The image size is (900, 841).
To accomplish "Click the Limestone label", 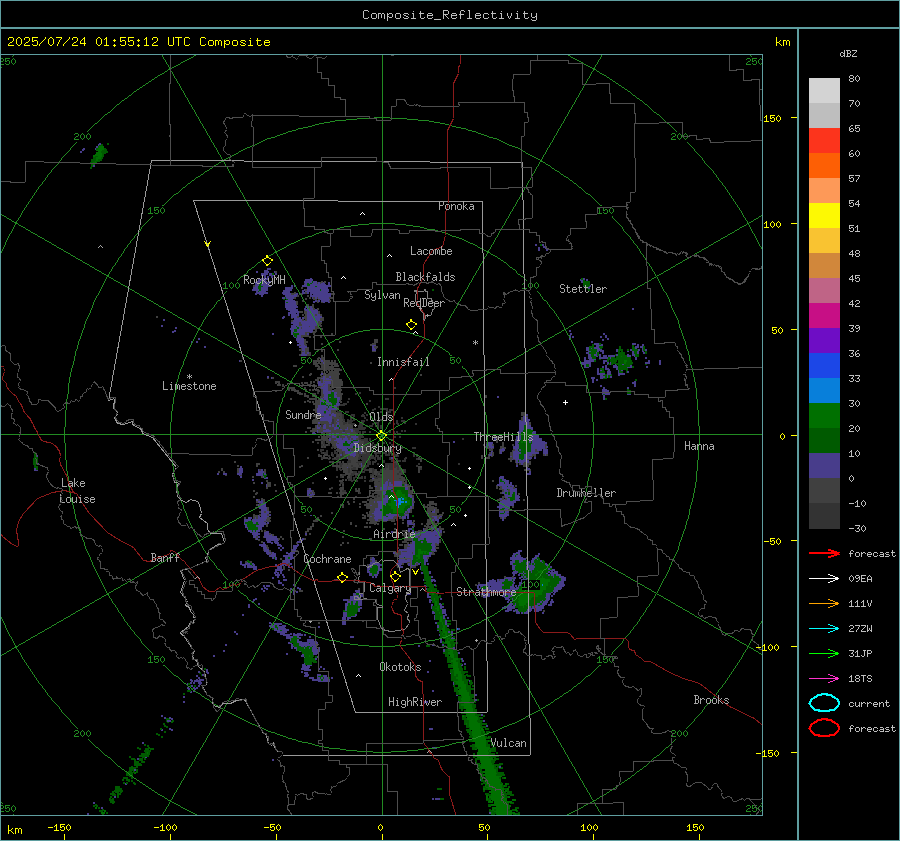I will [189, 386].
